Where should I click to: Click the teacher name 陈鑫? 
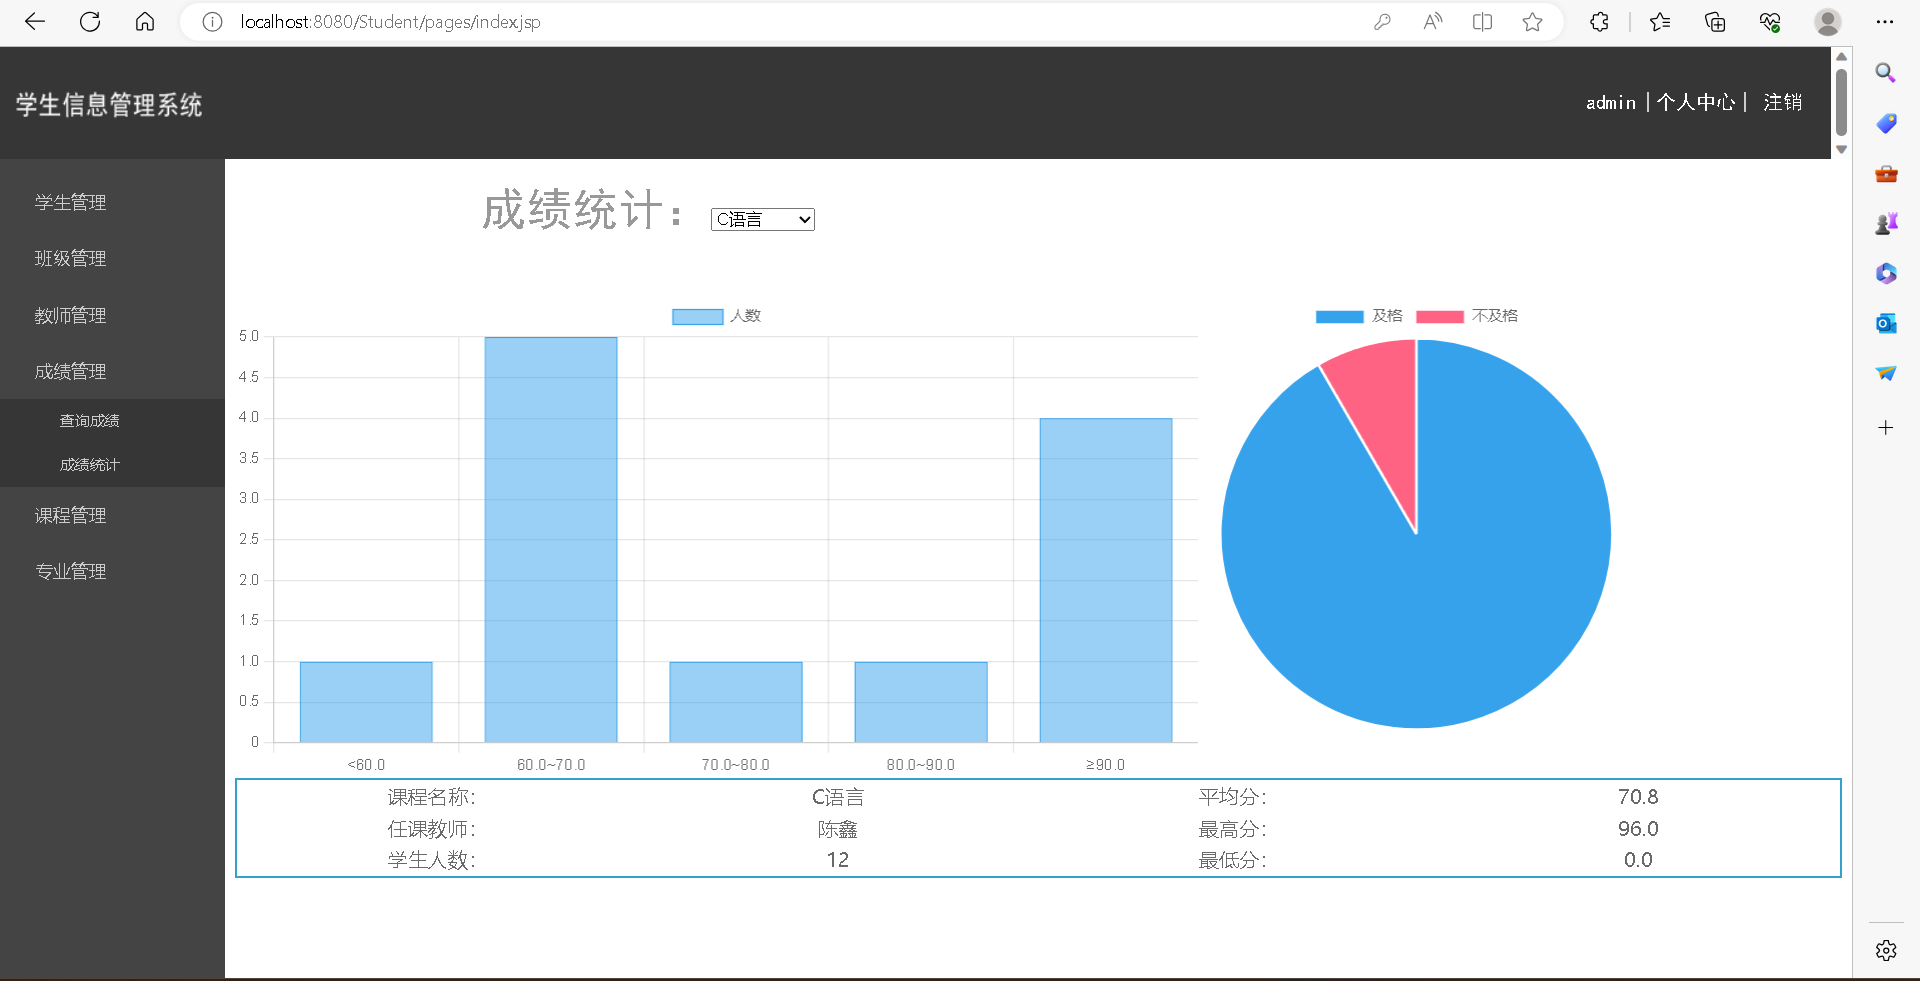838,829
